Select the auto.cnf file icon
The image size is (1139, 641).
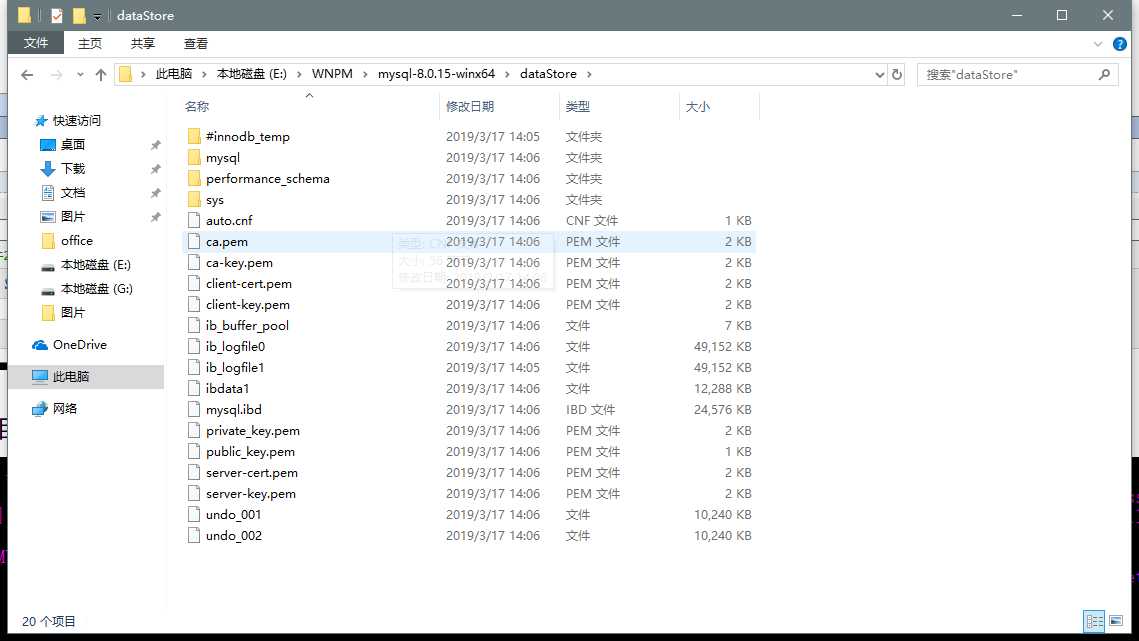194,220
